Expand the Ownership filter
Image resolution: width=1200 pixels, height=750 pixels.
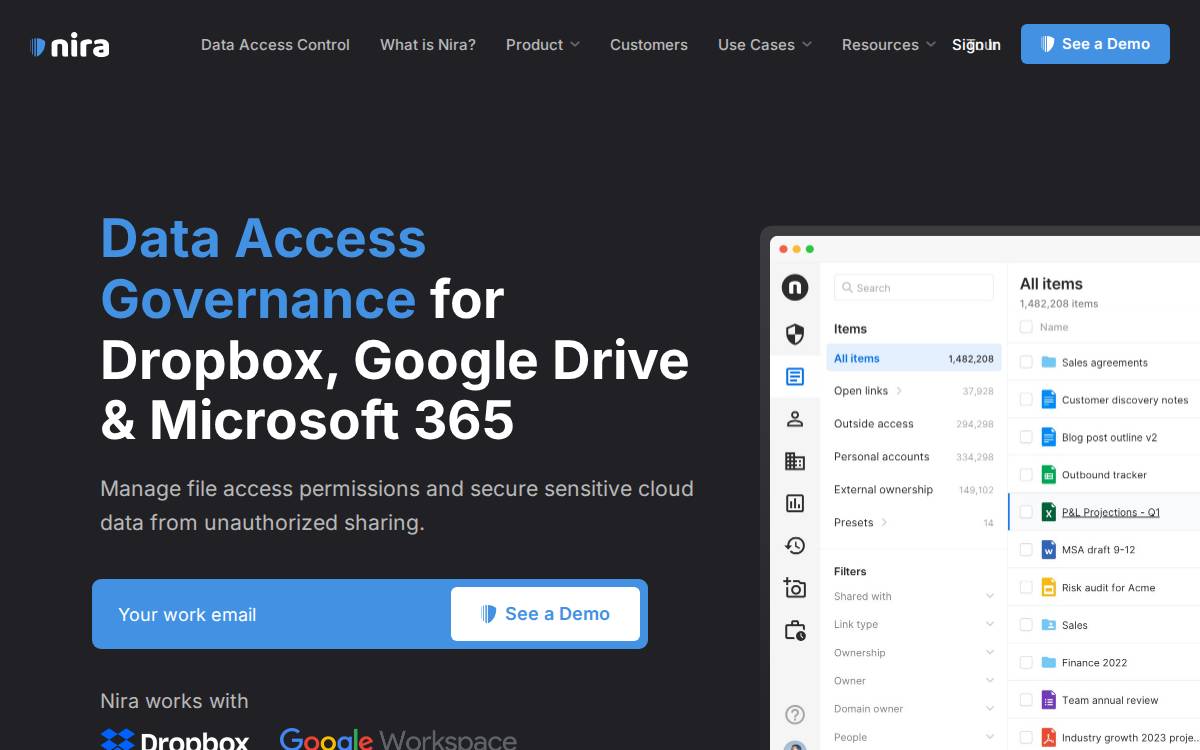tap(914, 653)
